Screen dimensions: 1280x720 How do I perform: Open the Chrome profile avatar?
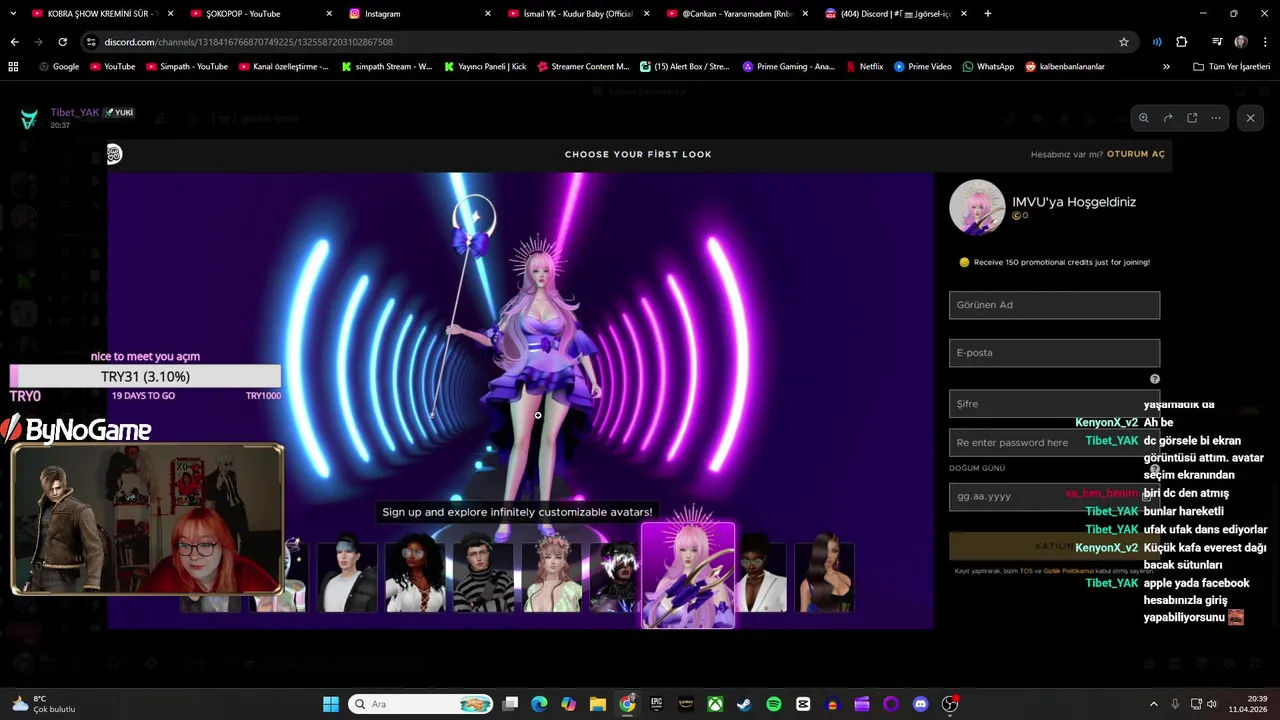1241,42
